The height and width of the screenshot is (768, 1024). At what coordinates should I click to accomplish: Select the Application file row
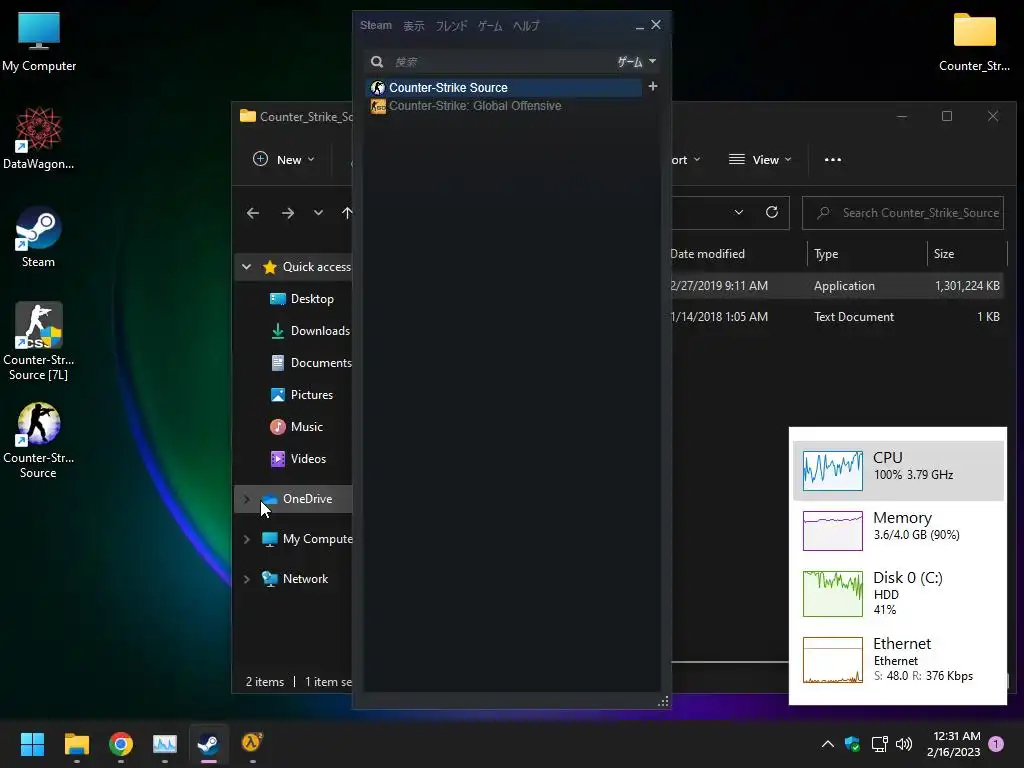click(x=837, y=285)
